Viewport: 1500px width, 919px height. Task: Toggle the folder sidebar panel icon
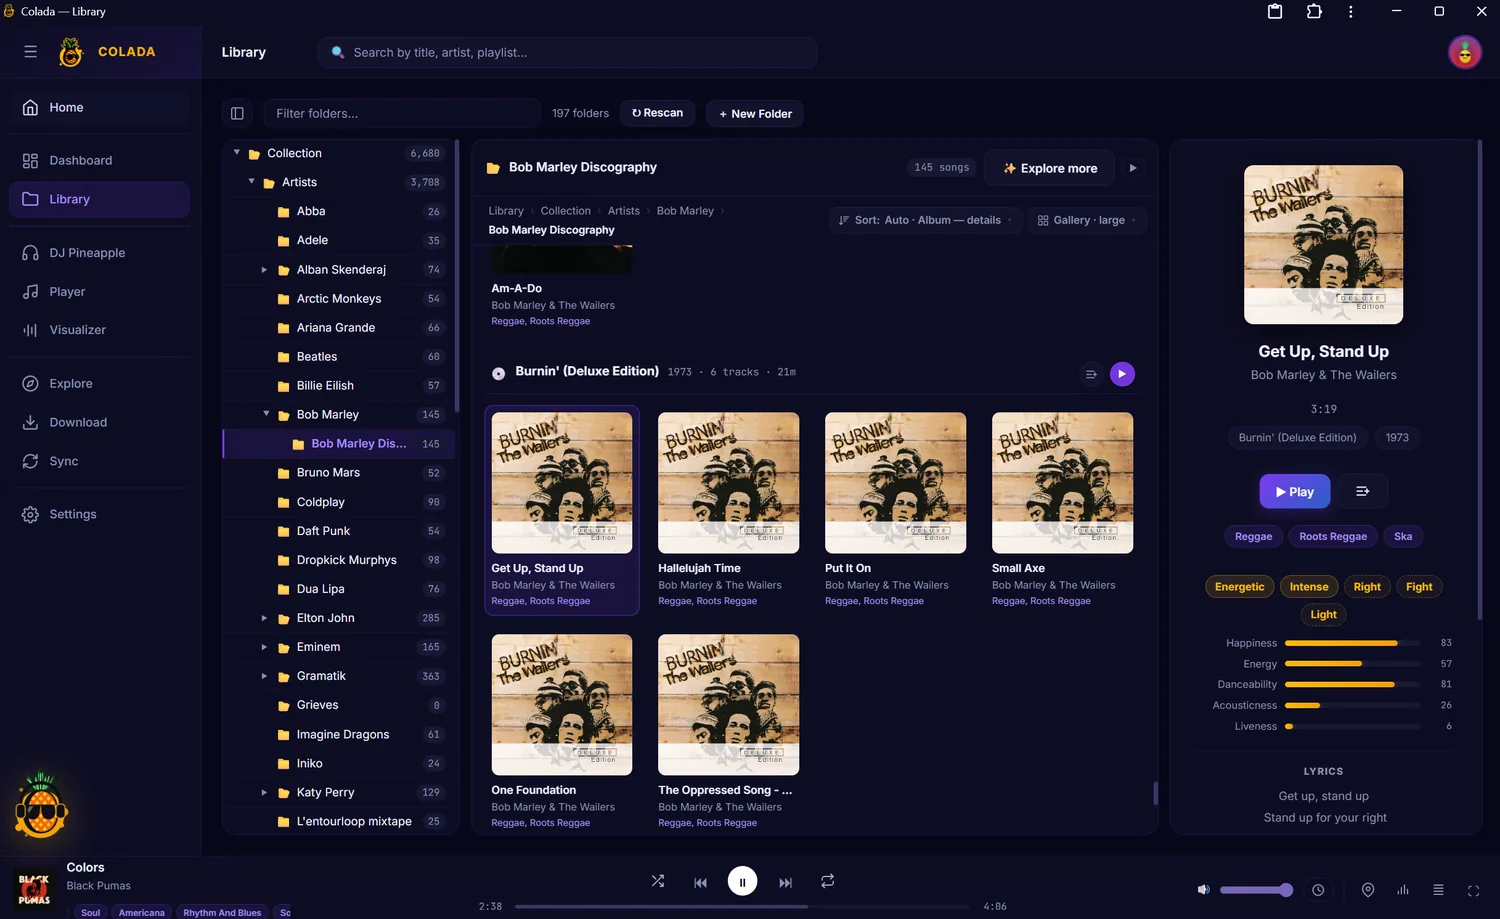click(237, 113)
